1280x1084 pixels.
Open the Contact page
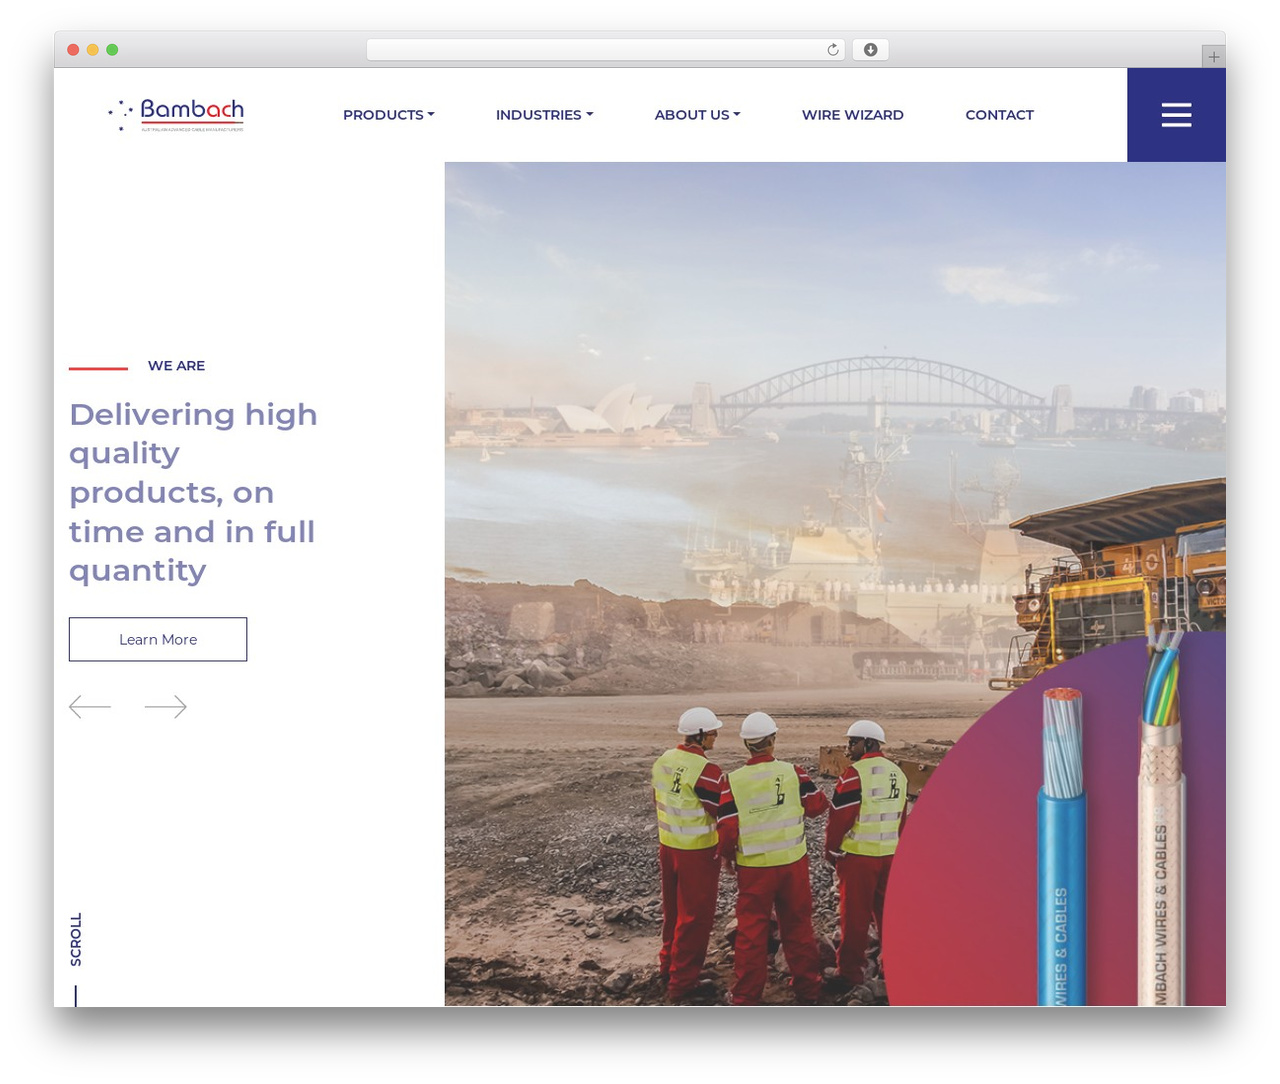coord(999,115)
